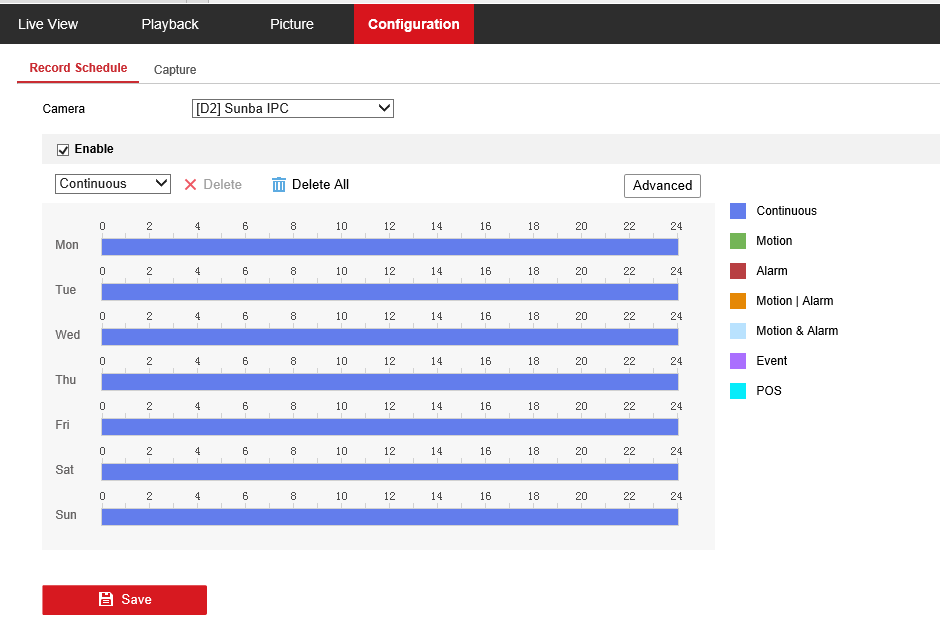Screen dimensions: 940x641
Task: Click the Alarm legend label
Action: (772, 270)
